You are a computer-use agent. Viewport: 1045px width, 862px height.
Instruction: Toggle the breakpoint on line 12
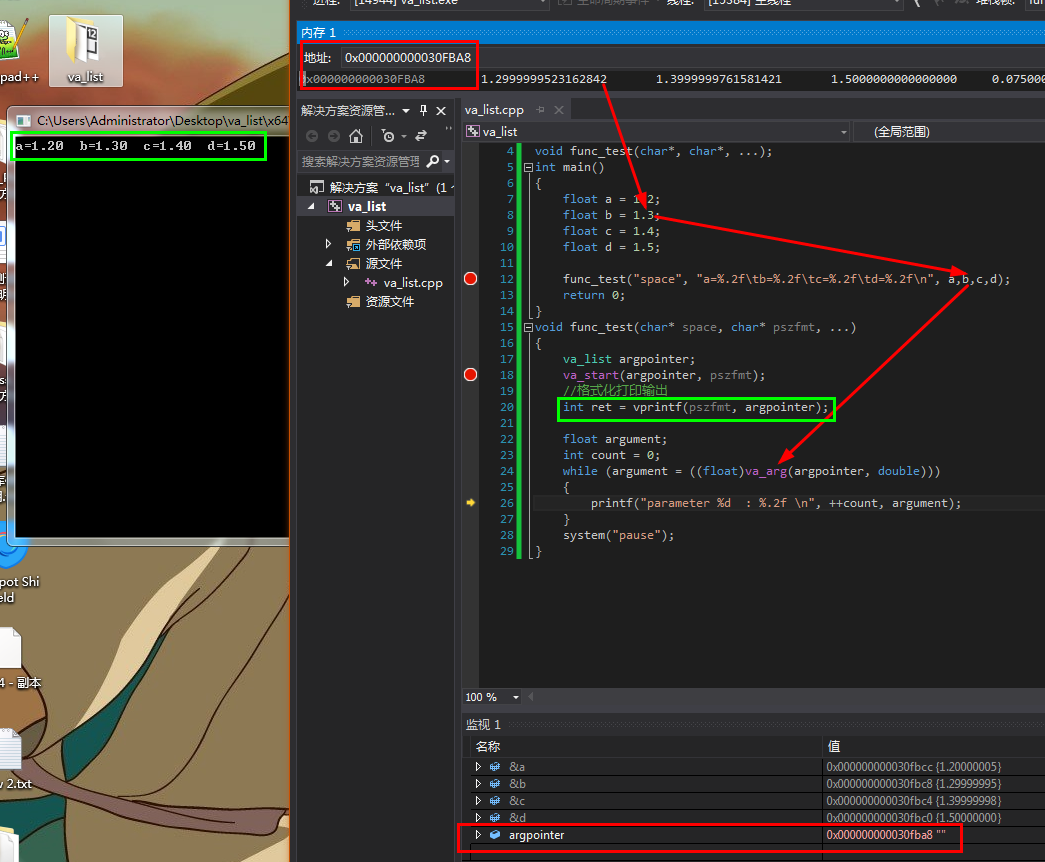[471, 279]
